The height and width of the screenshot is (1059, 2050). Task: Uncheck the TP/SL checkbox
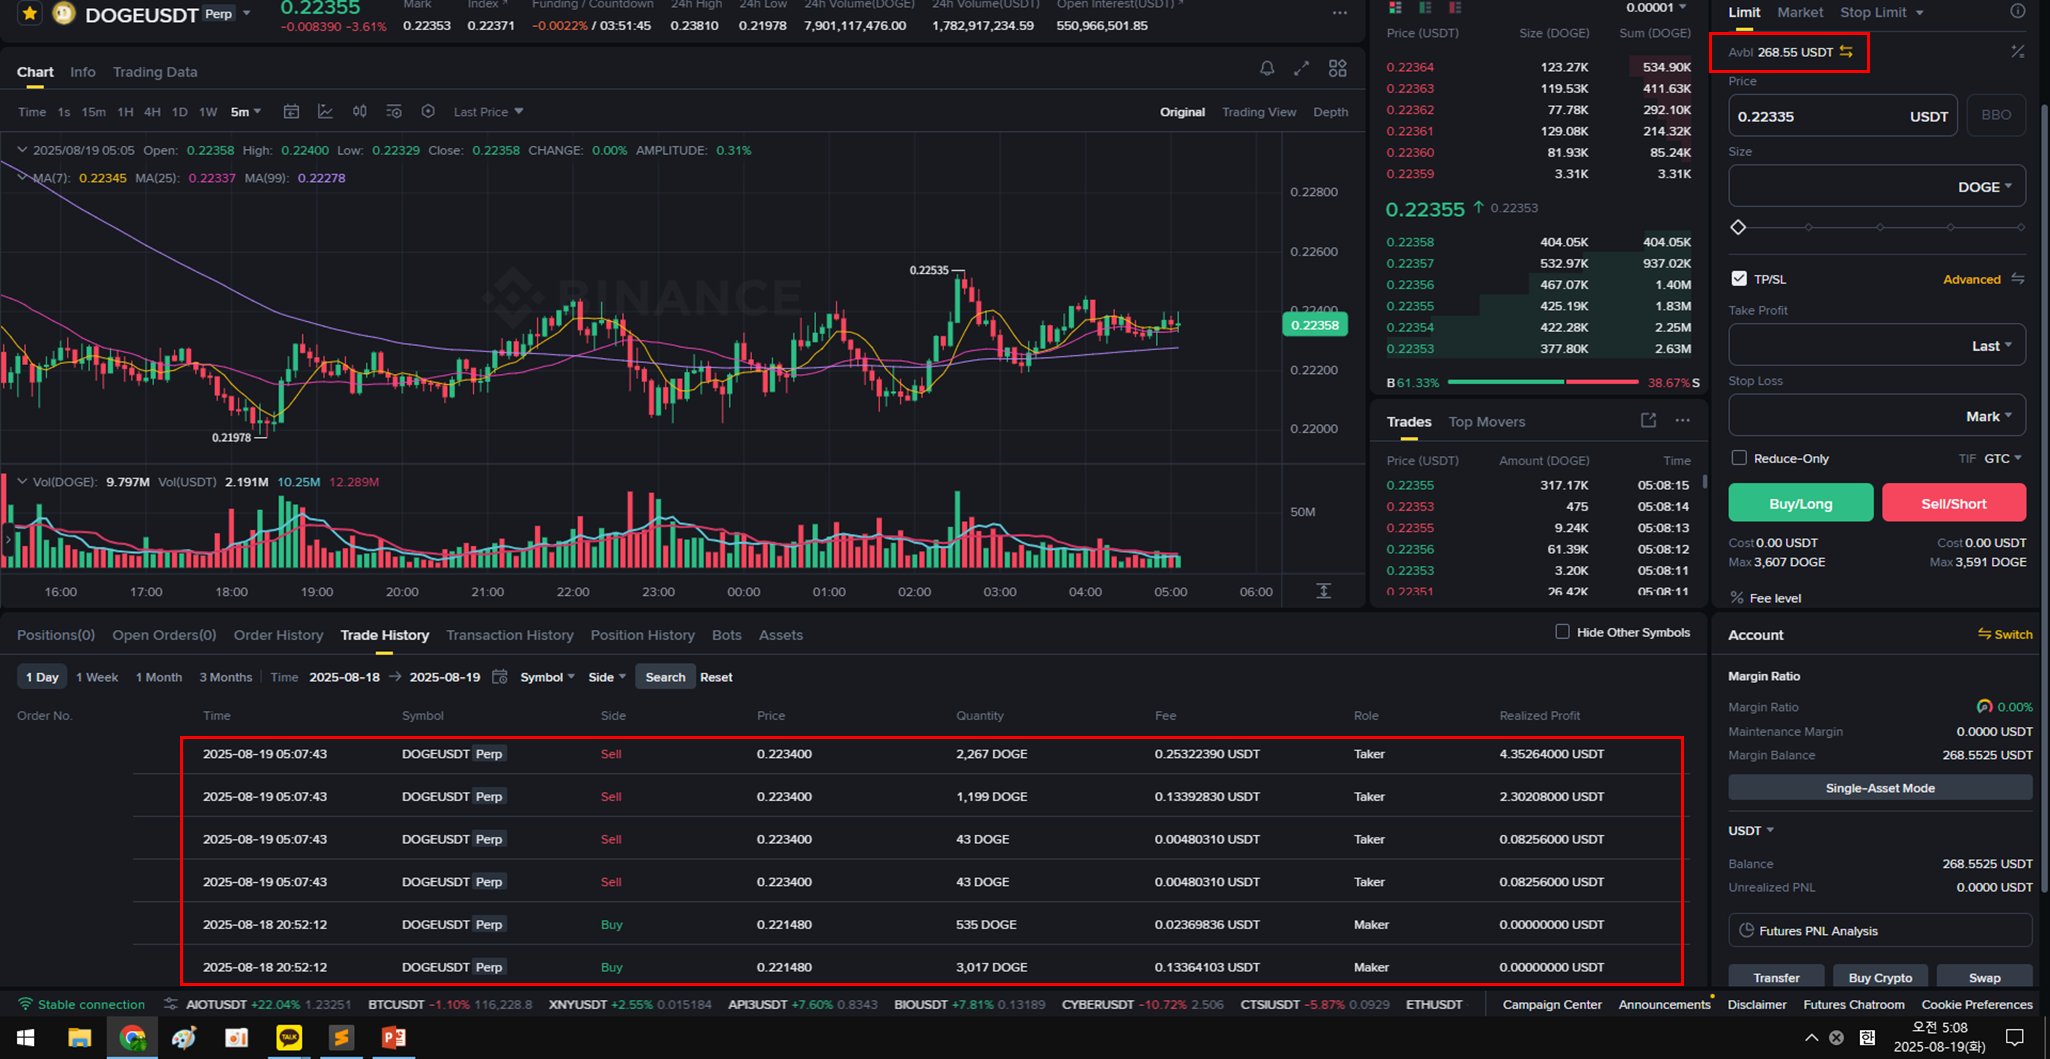click(x=1739, y=279)
